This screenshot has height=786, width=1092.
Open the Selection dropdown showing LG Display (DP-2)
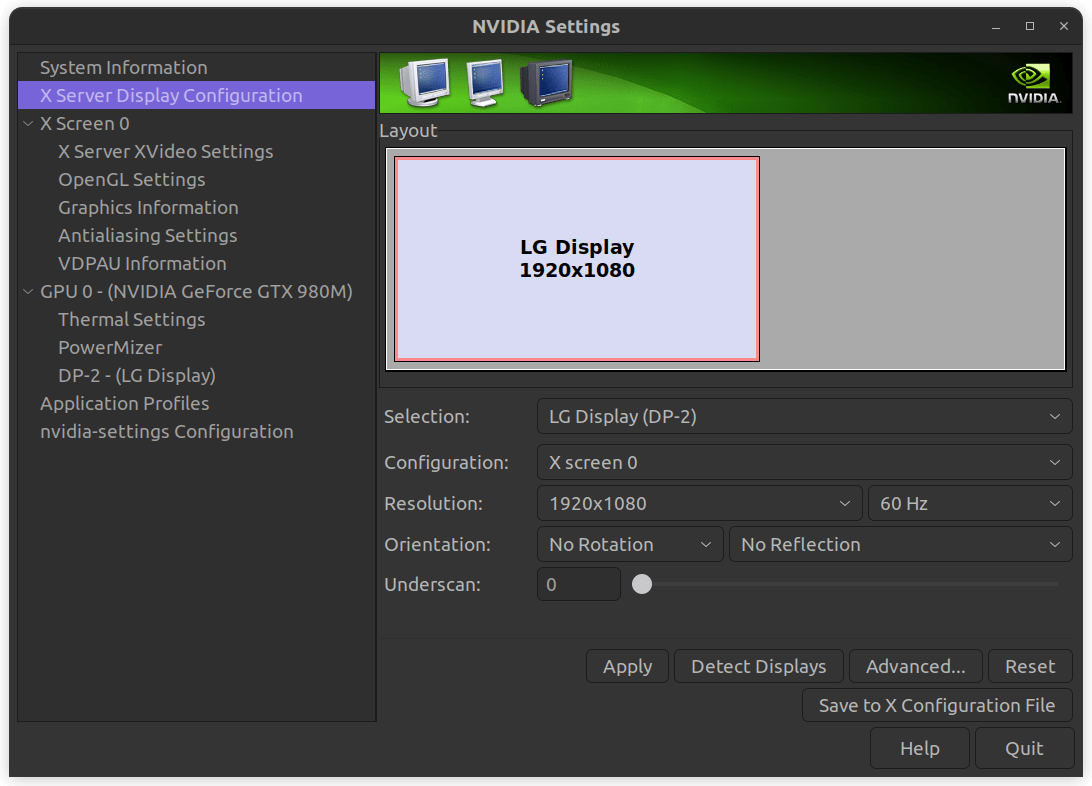(x=804, y=416)
